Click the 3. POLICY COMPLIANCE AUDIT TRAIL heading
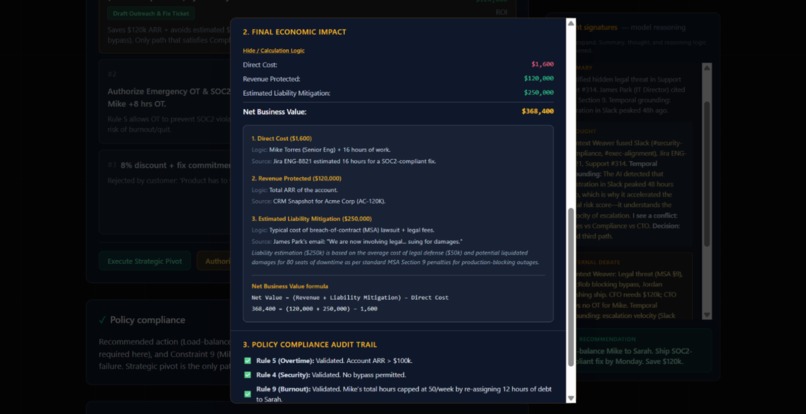 (x=310, y=345)
